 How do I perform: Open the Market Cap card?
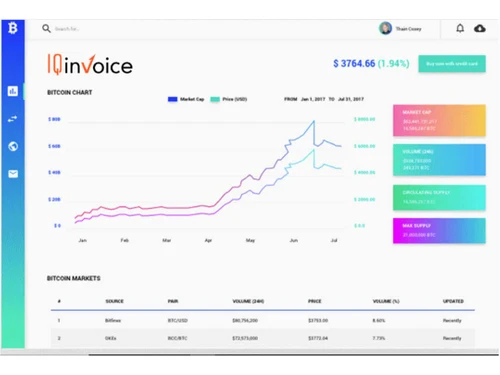point(439,120)
